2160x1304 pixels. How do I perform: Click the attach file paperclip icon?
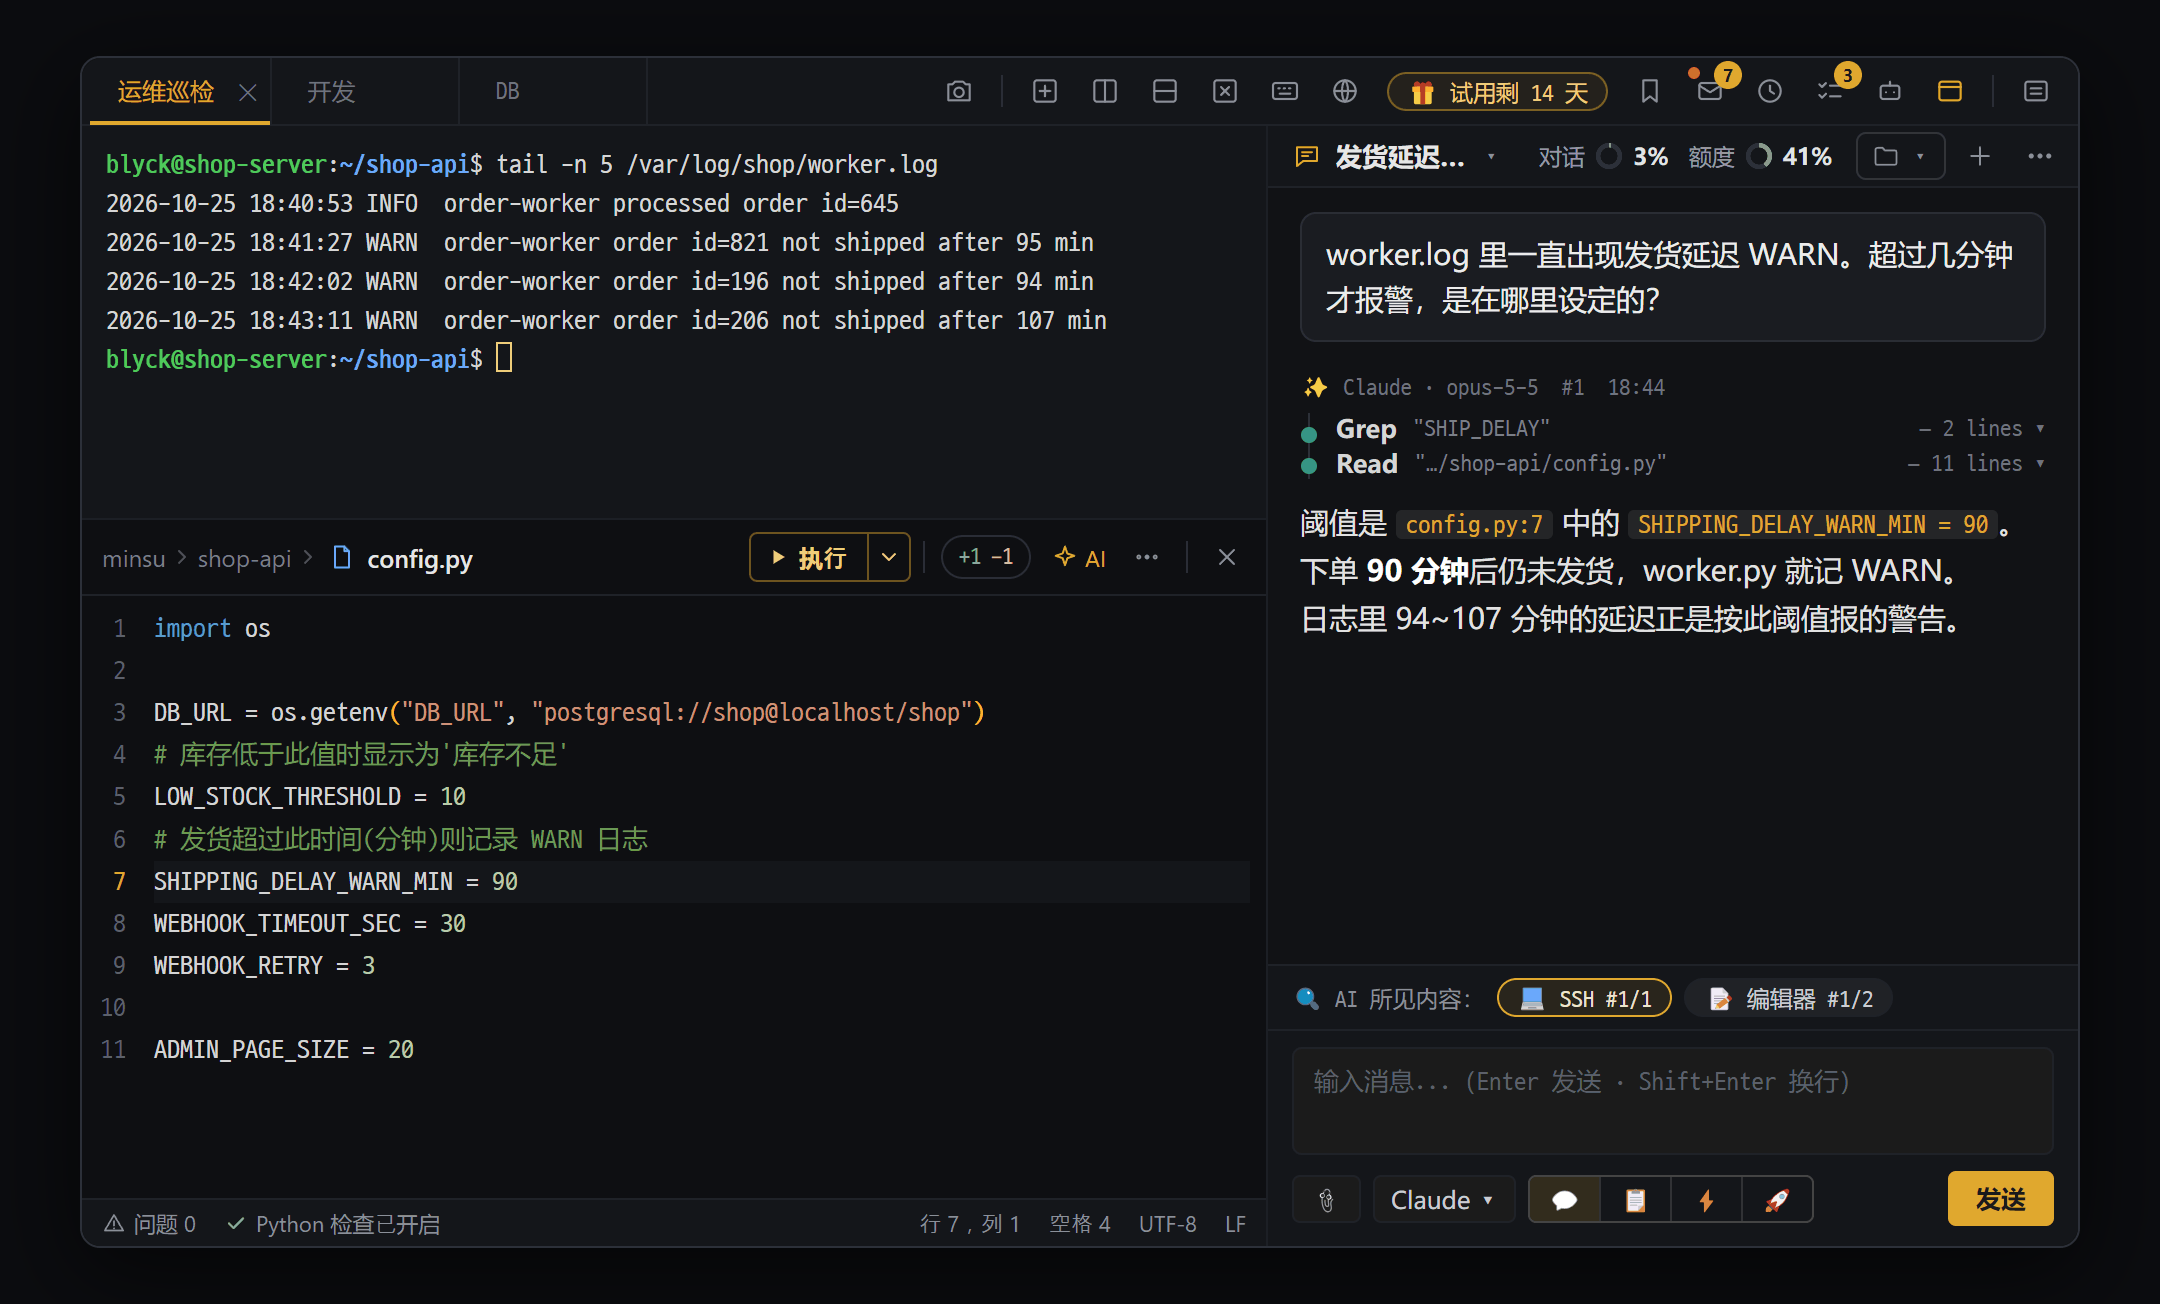point(1326,1200)
